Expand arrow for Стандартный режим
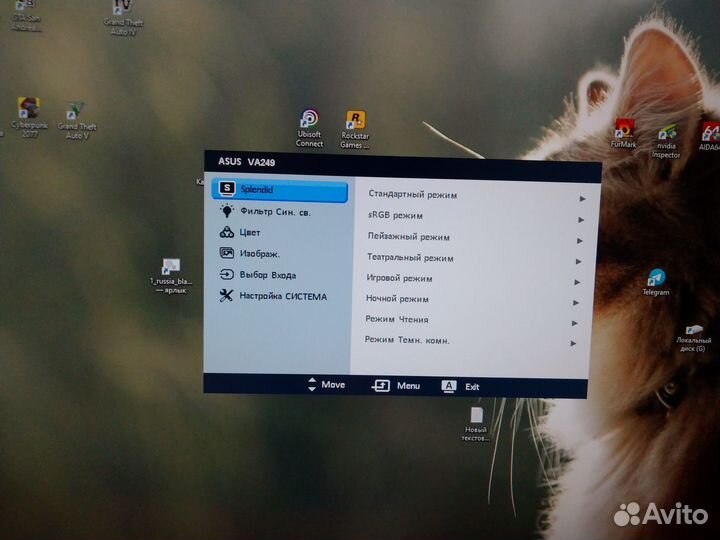The image size is (720, 540). pos(582,198)
